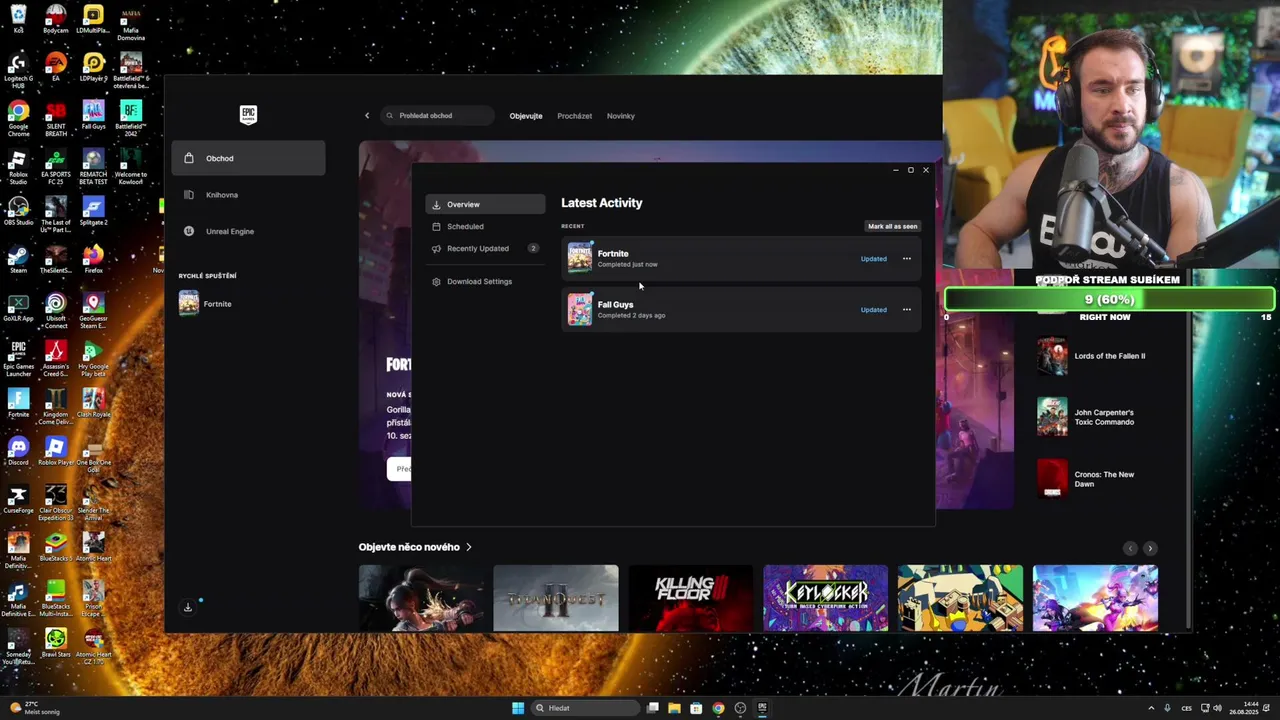
Task: Open Roblox Studio desktop icon
Action: pos(18,167)
